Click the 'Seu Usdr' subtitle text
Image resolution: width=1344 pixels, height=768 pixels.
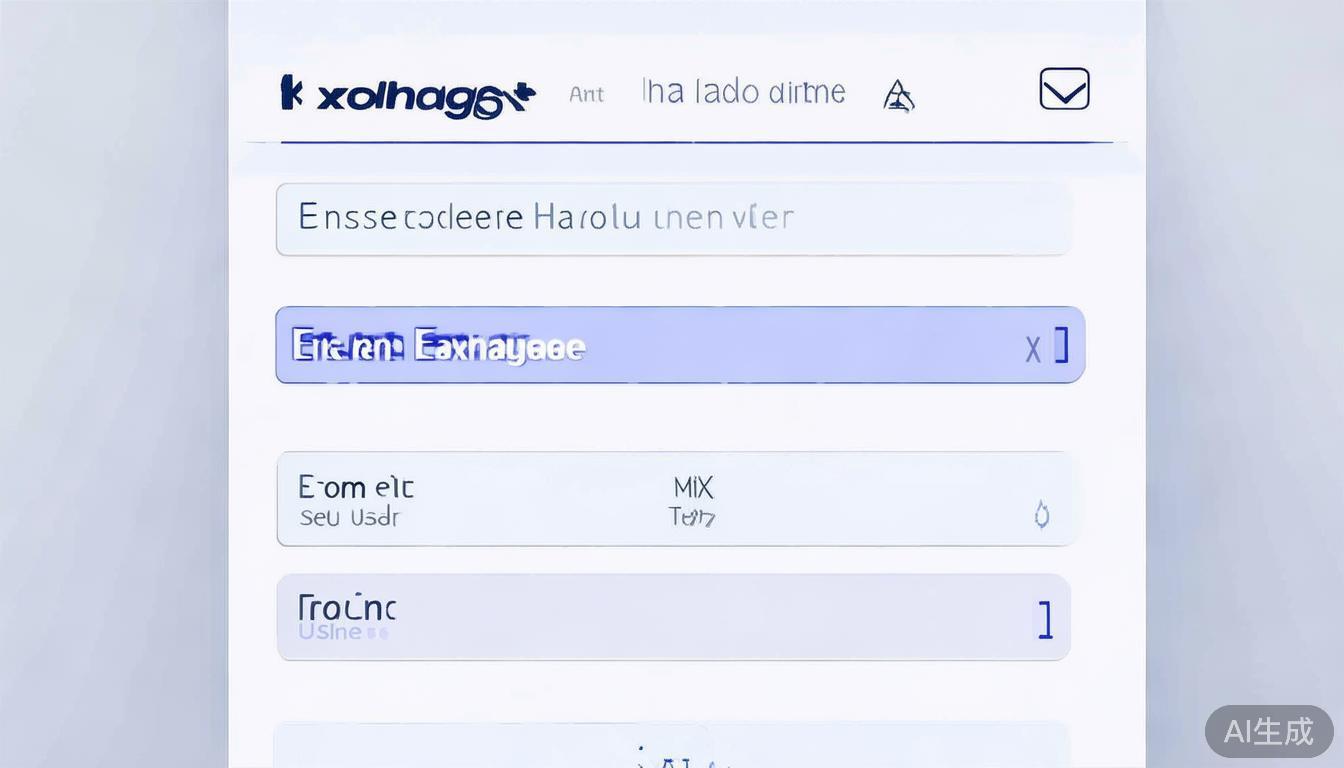pyautogui.click(x=349, y=518)
